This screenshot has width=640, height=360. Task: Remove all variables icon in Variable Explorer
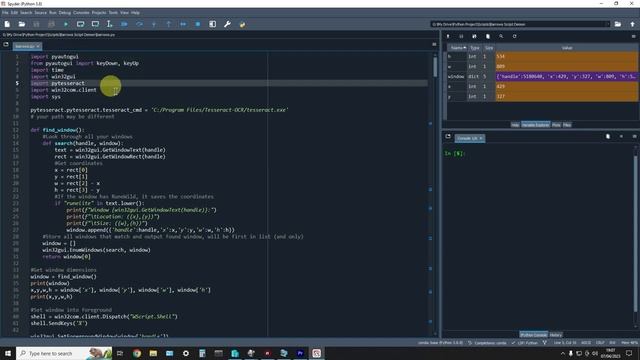[488, 36]
